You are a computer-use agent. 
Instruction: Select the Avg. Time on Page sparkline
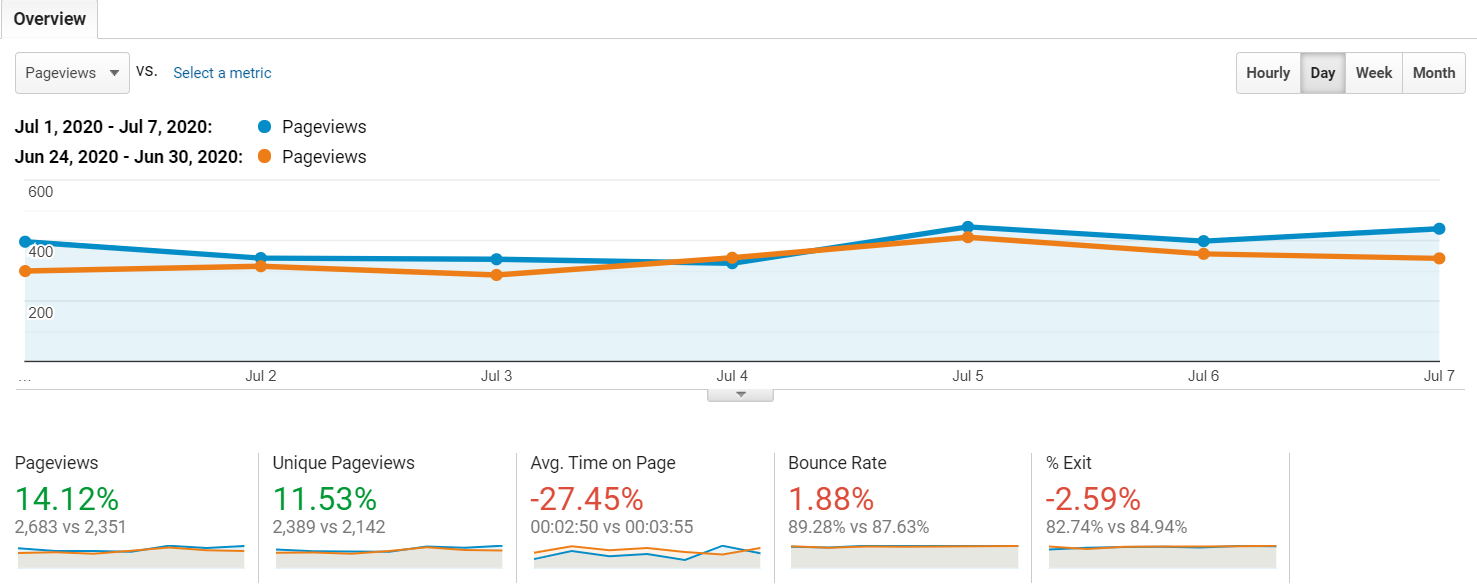pyautogui.click(x=646, y=555)
